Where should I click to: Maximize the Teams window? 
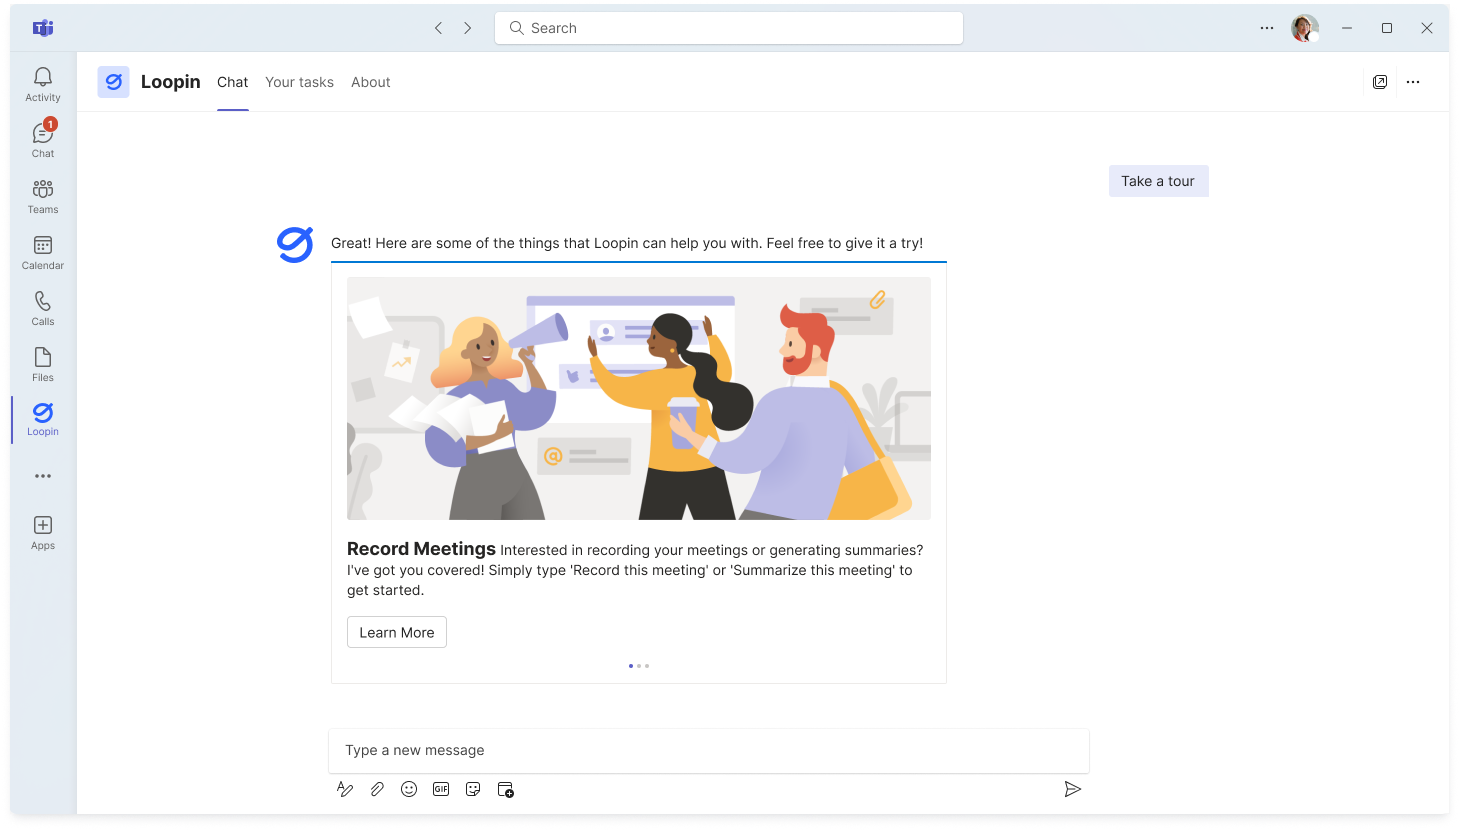click(x=1387, y=28)
